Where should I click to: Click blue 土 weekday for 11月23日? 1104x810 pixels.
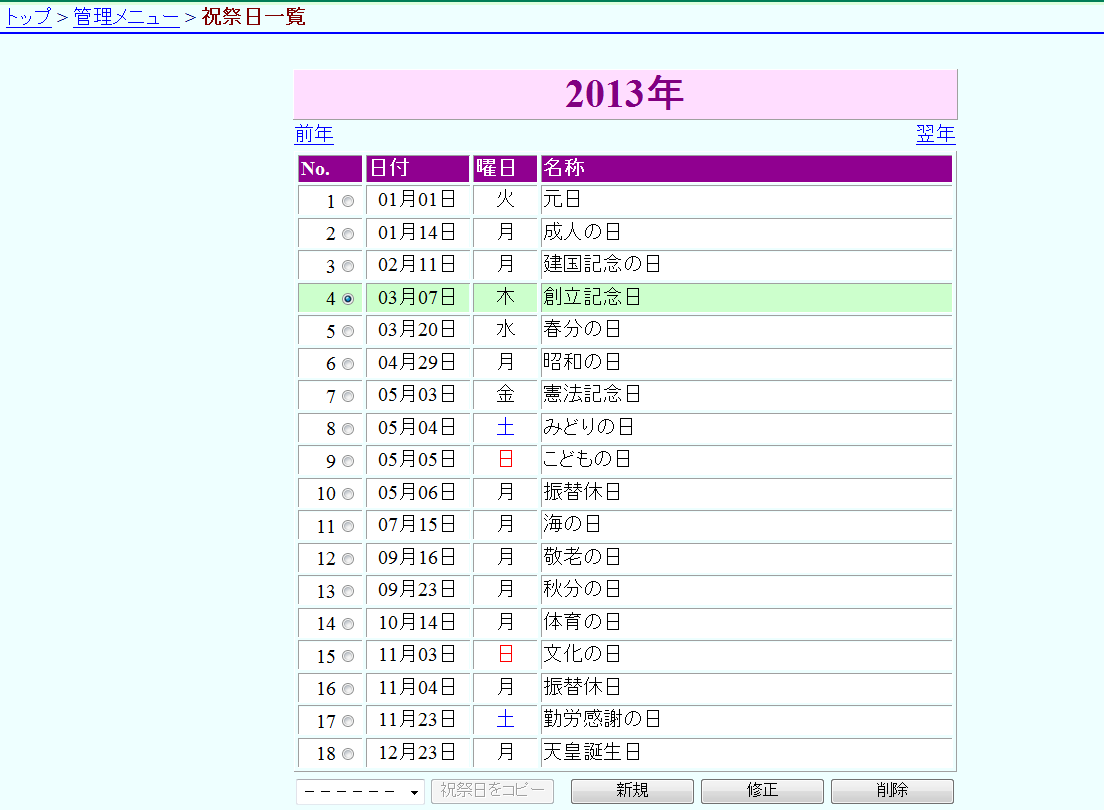[506, 719]
